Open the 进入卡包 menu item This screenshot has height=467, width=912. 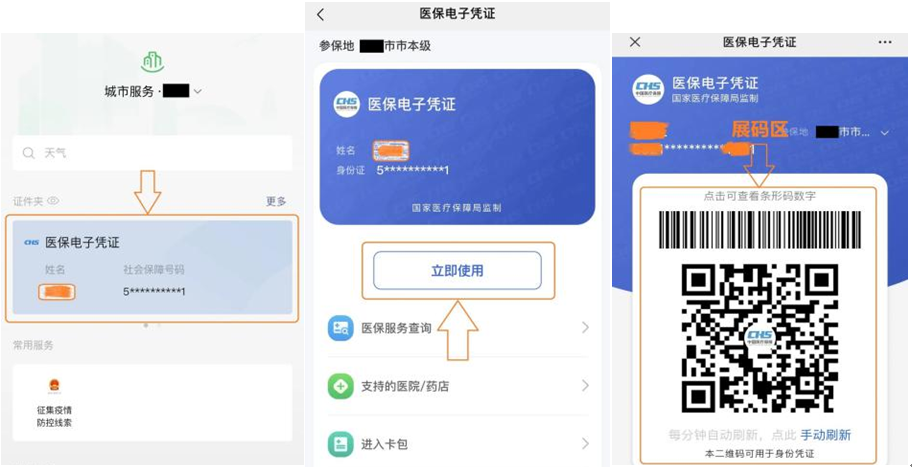click(458, 444)
